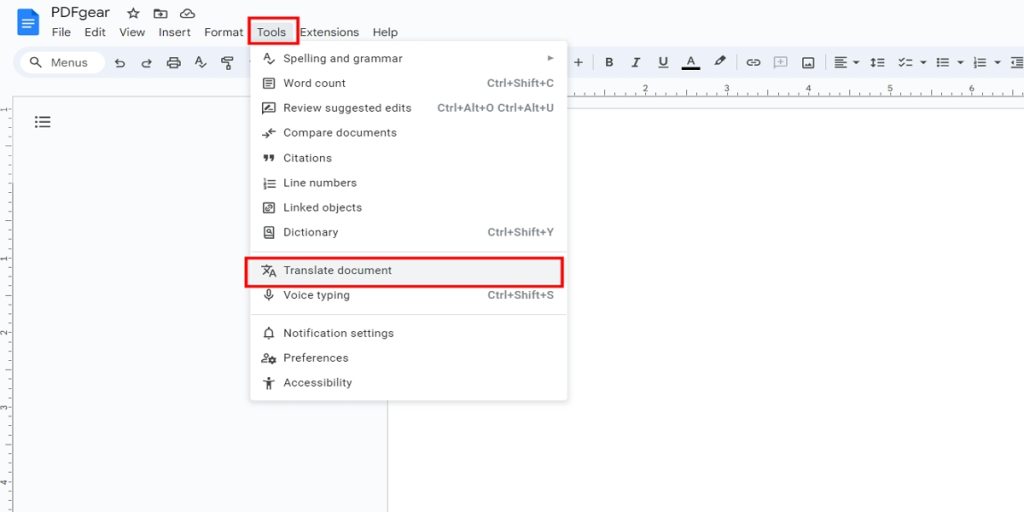Open Dictionary
This screenshot has width=1024, height=512.
409,232
